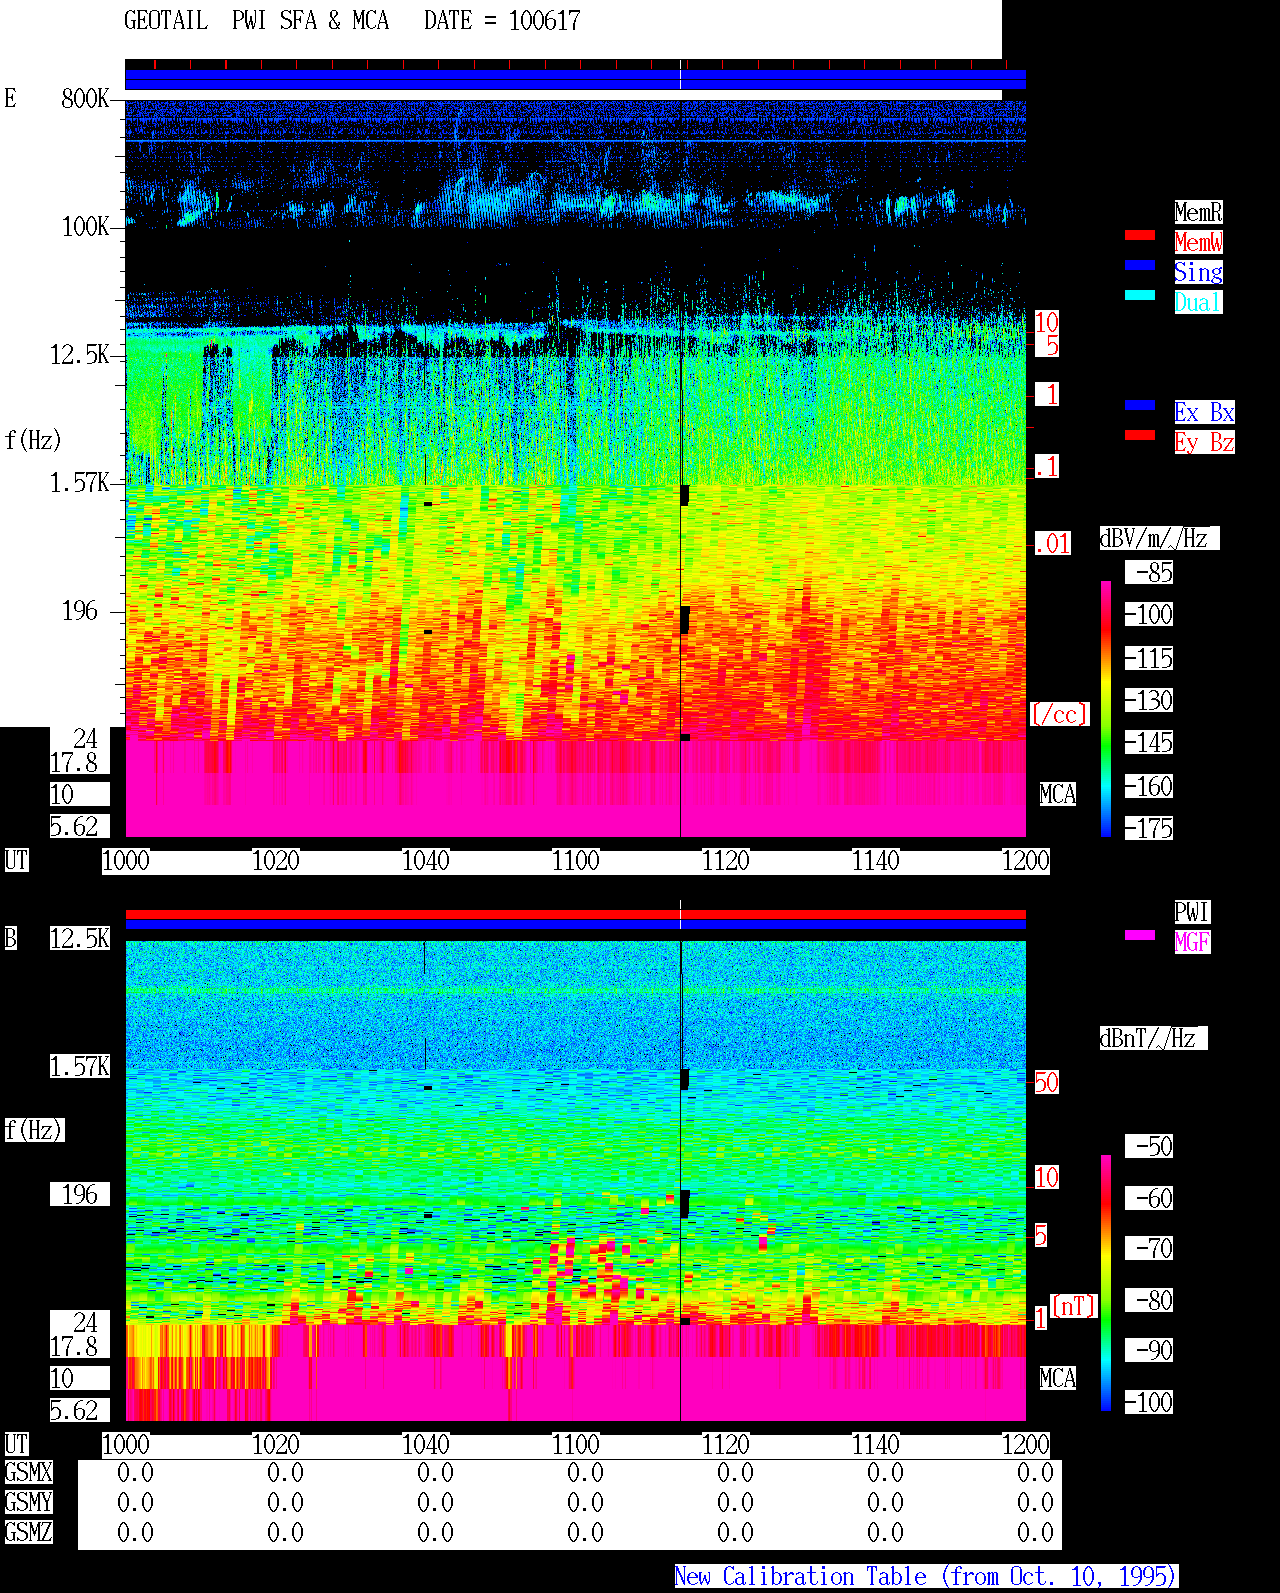The height and width of the screenshot is (1593, 1280).
Task: Click the cyan Dual legend swatch
Action: click(x=1140, y=295)
